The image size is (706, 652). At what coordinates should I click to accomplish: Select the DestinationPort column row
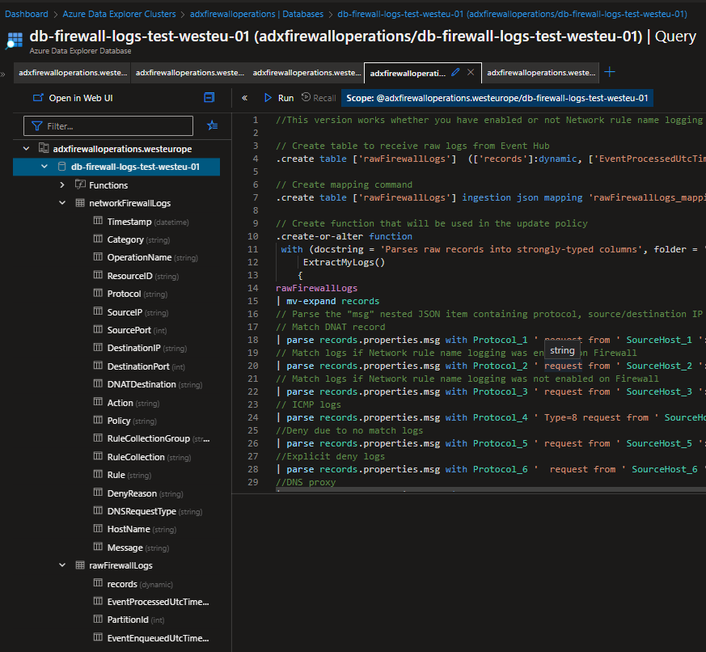[x=140, y=366]
